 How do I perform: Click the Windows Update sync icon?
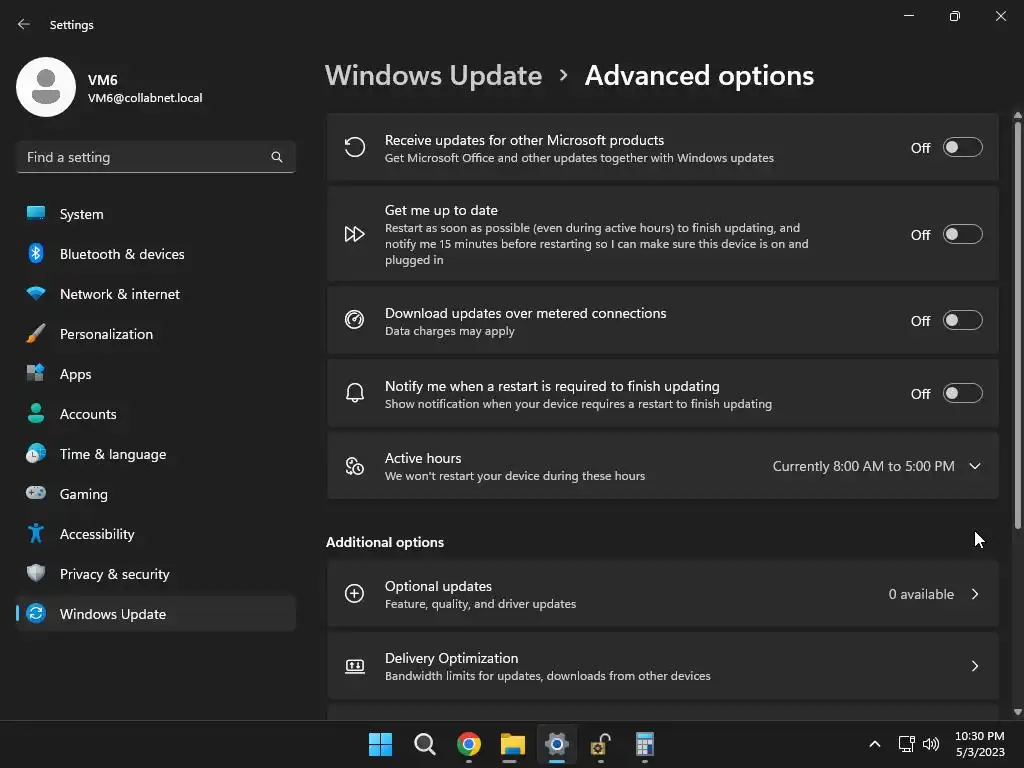click(x=36, y=613)
